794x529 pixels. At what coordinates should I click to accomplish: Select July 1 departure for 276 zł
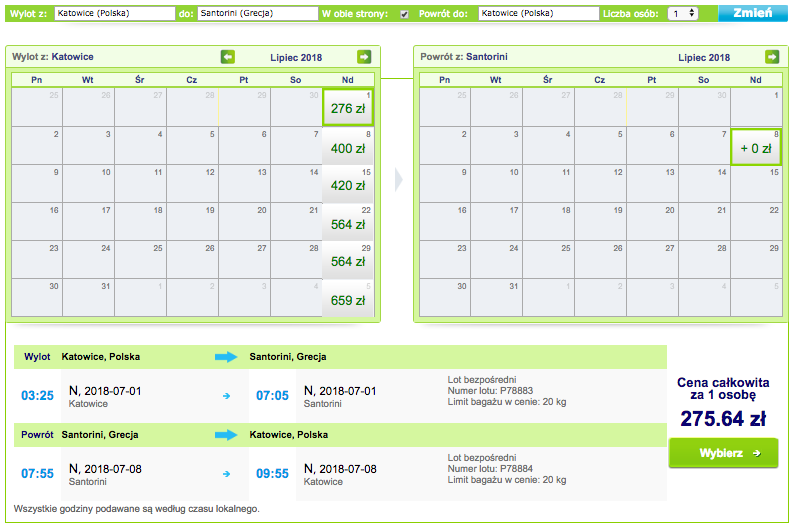348,107
